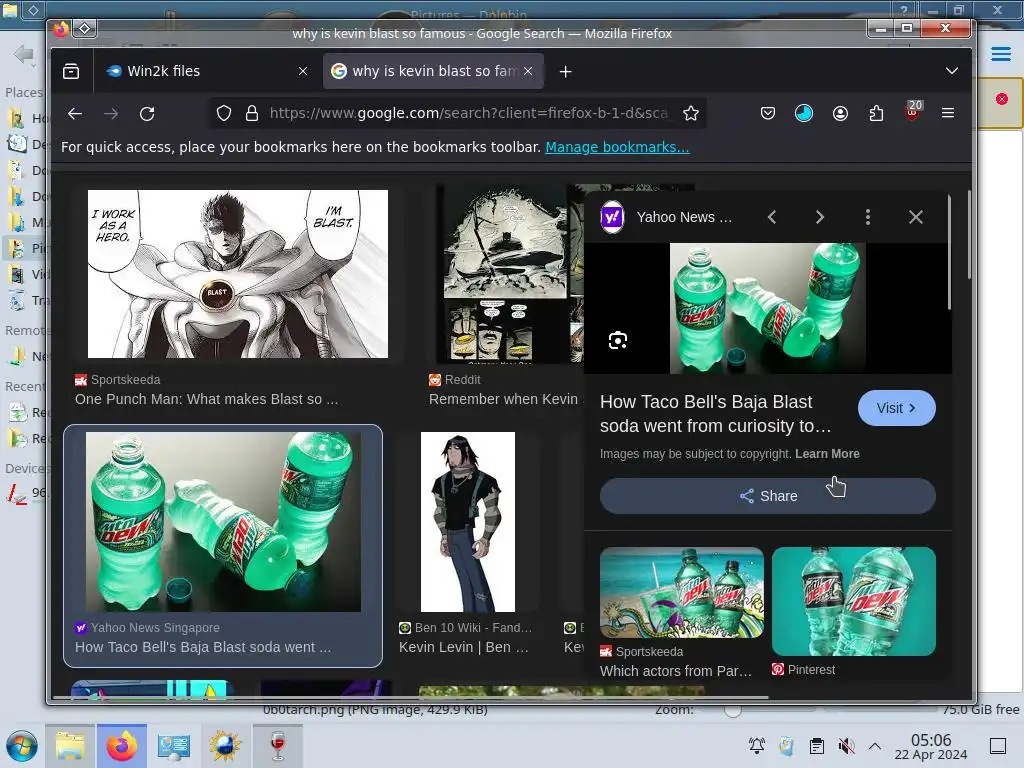This screenshot has height=768, width=1024.
Task: Open preview panel three-dot options menu
Action: click(868, 217)
